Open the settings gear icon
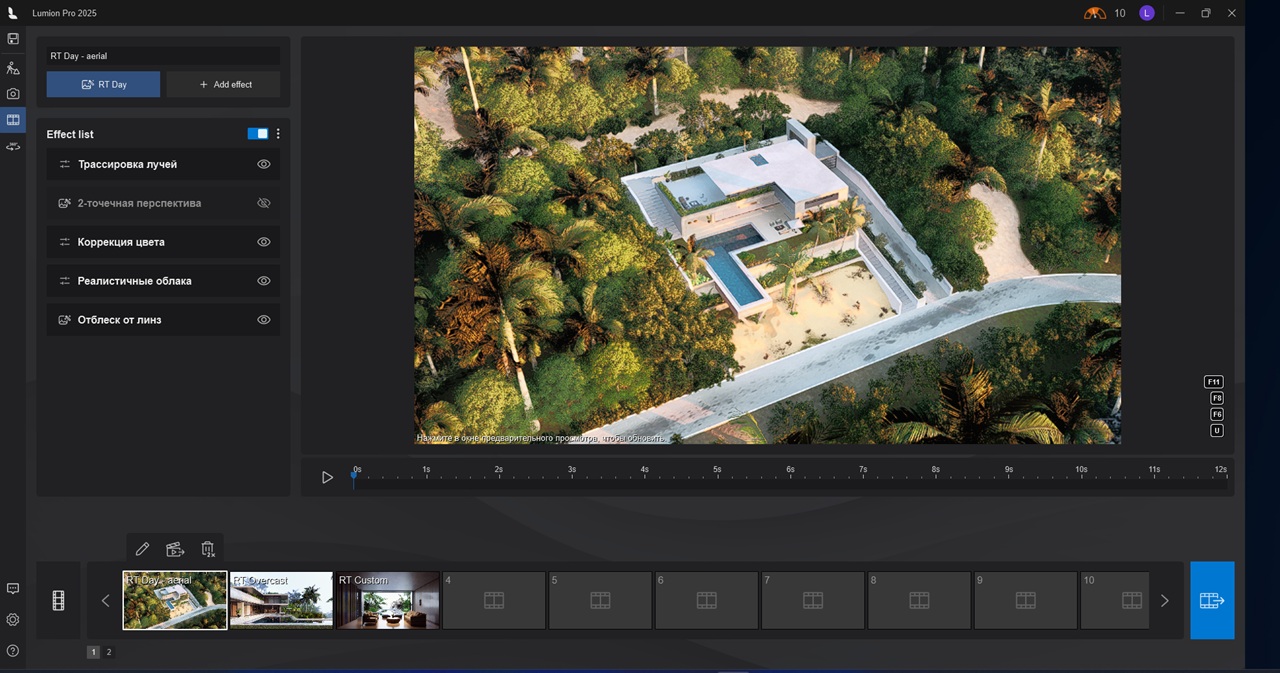This screenshot has height=673, width=1280. coord(13,620)
